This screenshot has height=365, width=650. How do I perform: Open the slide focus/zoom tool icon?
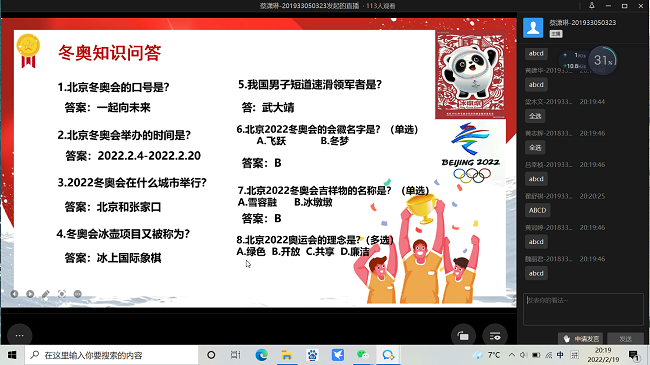tap(62, 294)
